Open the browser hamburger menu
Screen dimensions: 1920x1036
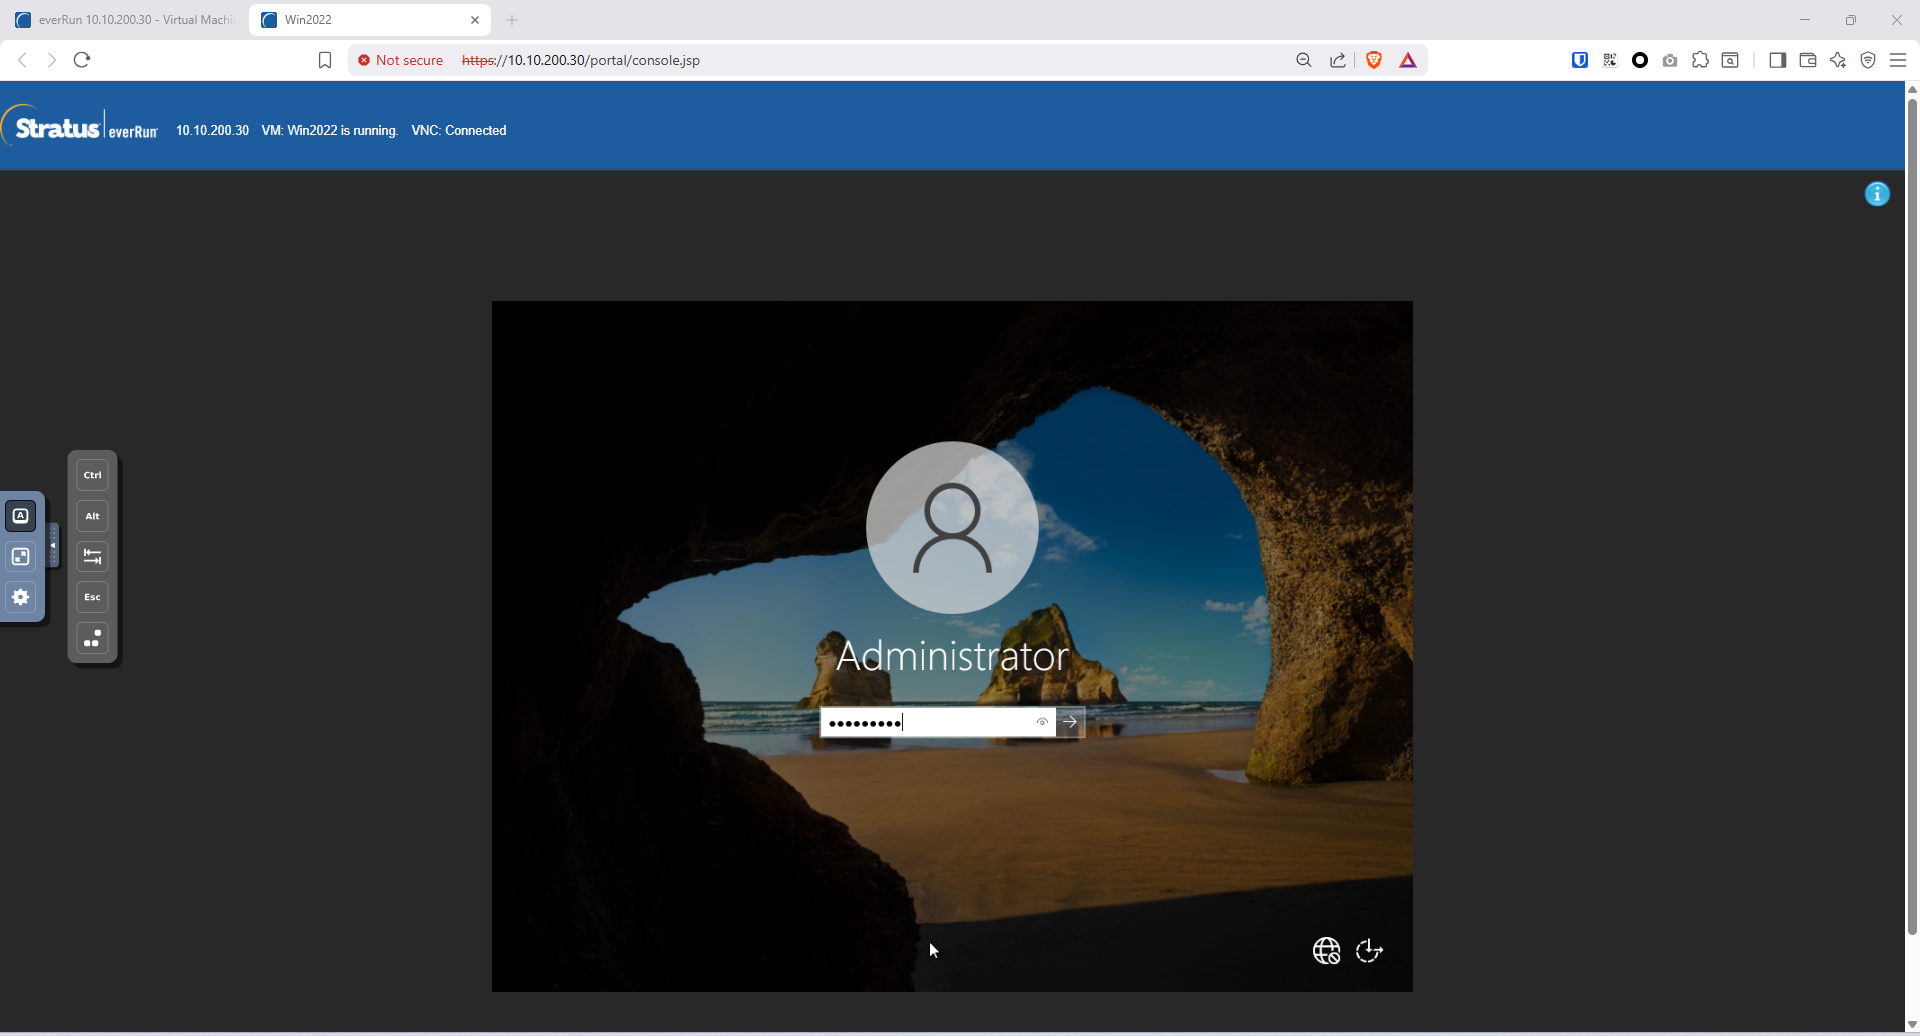point(1897,60)
